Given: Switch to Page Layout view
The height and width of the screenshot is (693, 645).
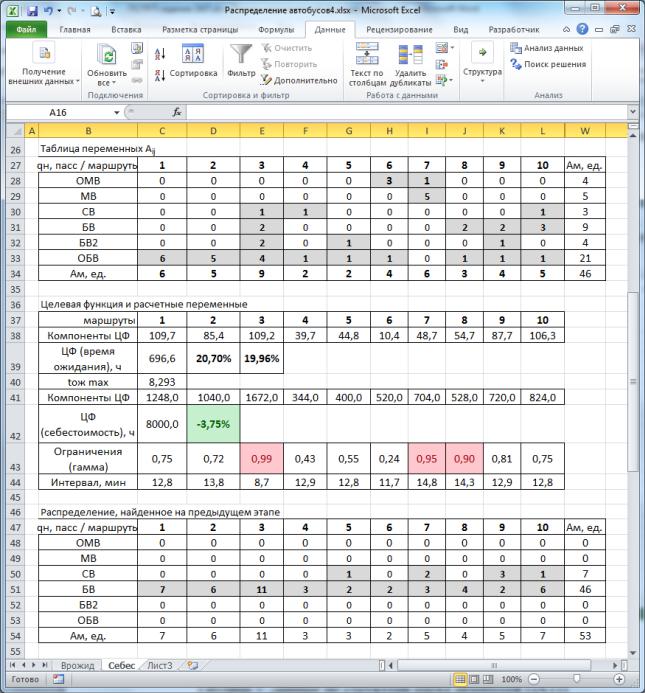Looking at the screenshot, I should [474, 679].
